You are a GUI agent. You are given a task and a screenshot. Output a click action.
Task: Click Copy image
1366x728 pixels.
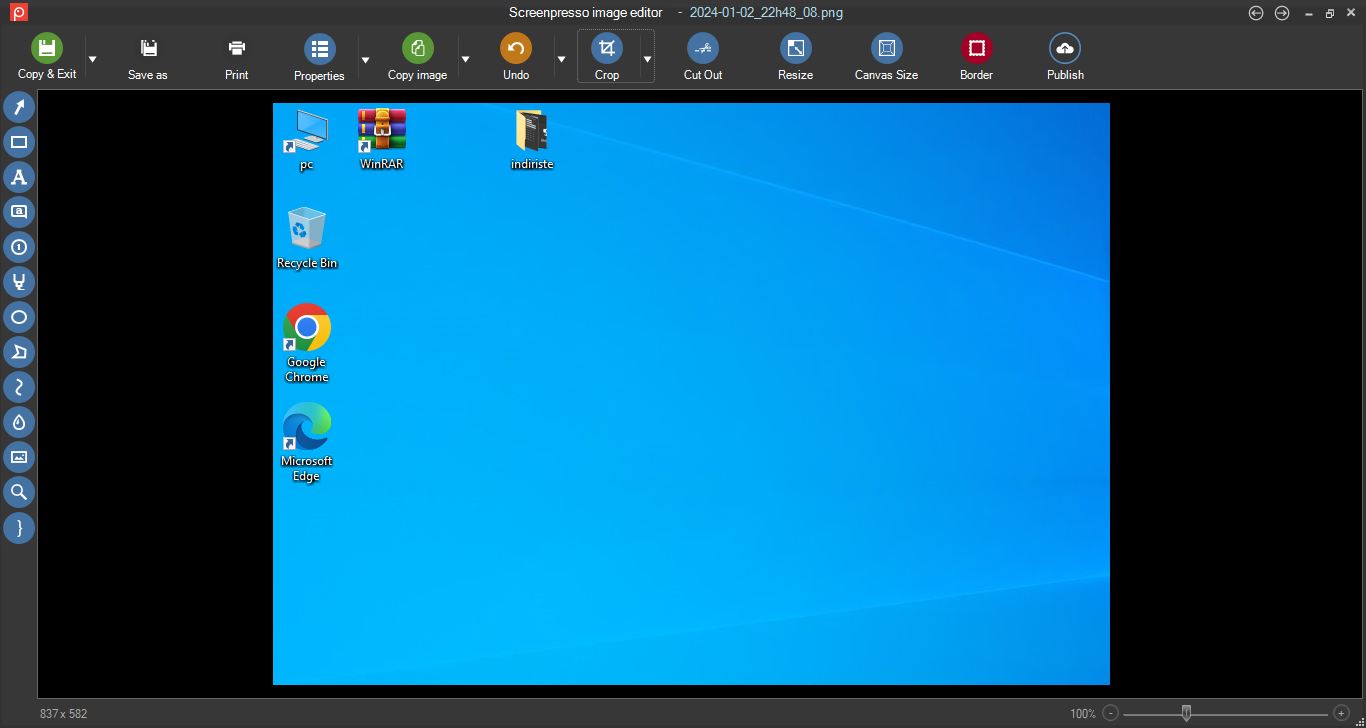417,57
